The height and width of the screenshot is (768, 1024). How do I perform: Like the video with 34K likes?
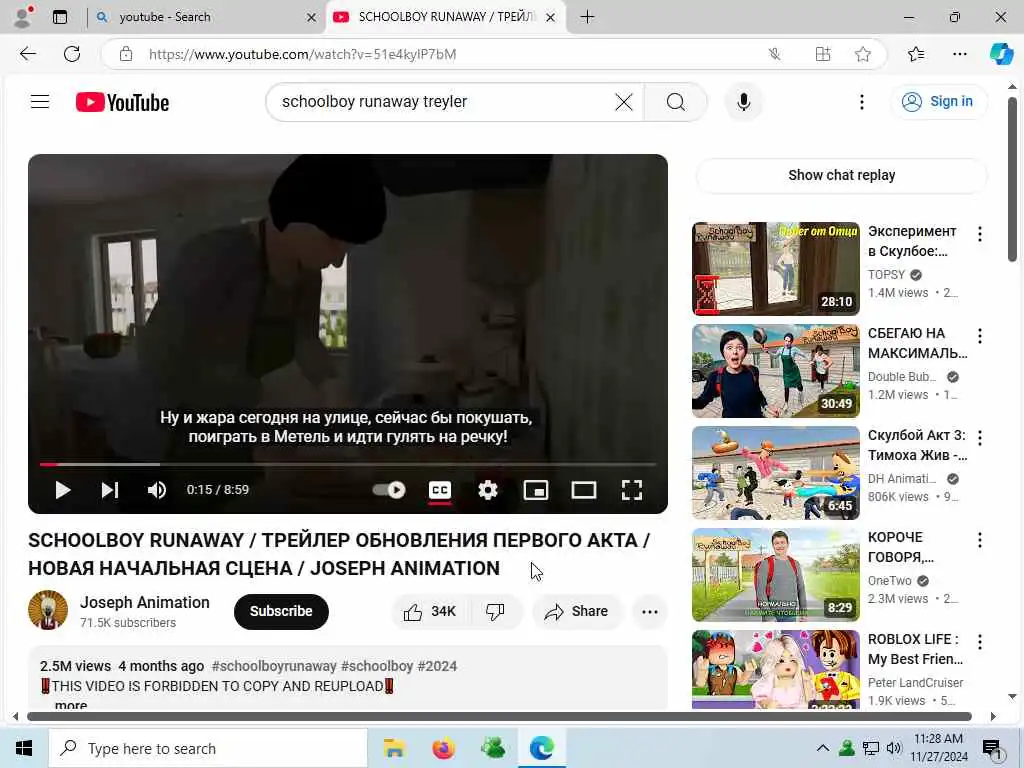pyautogui.click(x=430, y=612)
